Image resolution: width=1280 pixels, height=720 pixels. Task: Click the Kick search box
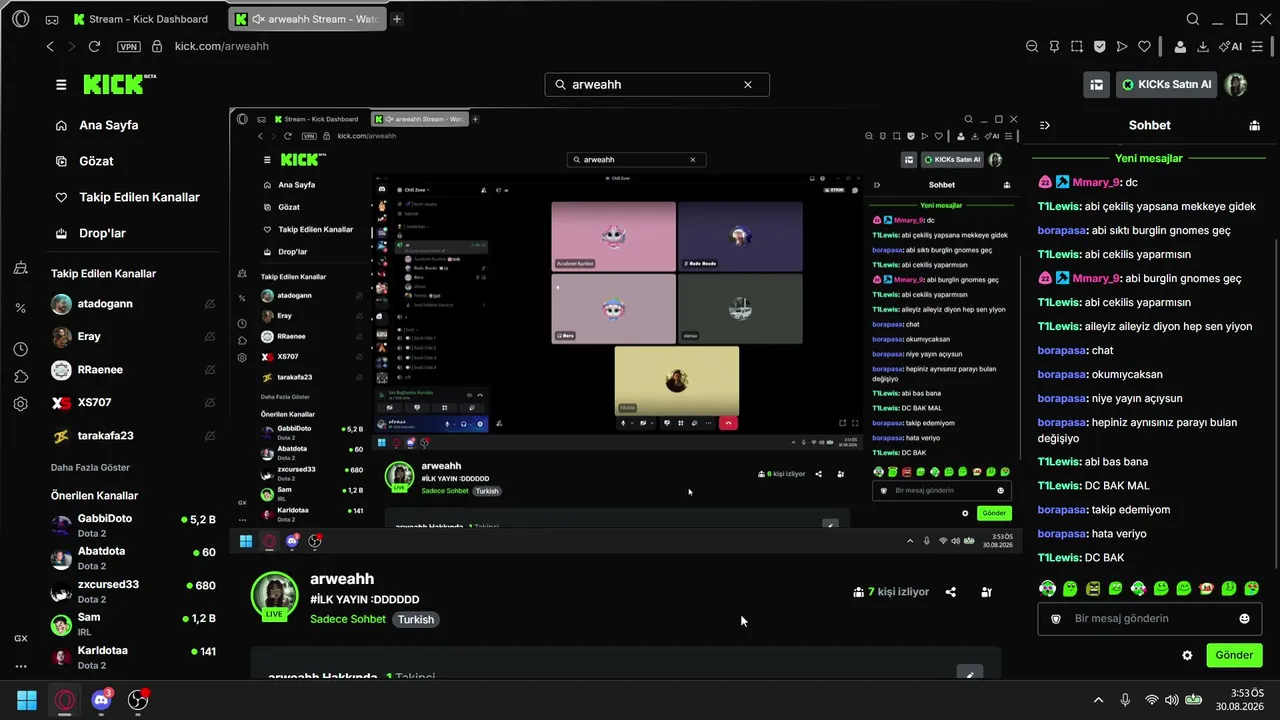[657, 85]
